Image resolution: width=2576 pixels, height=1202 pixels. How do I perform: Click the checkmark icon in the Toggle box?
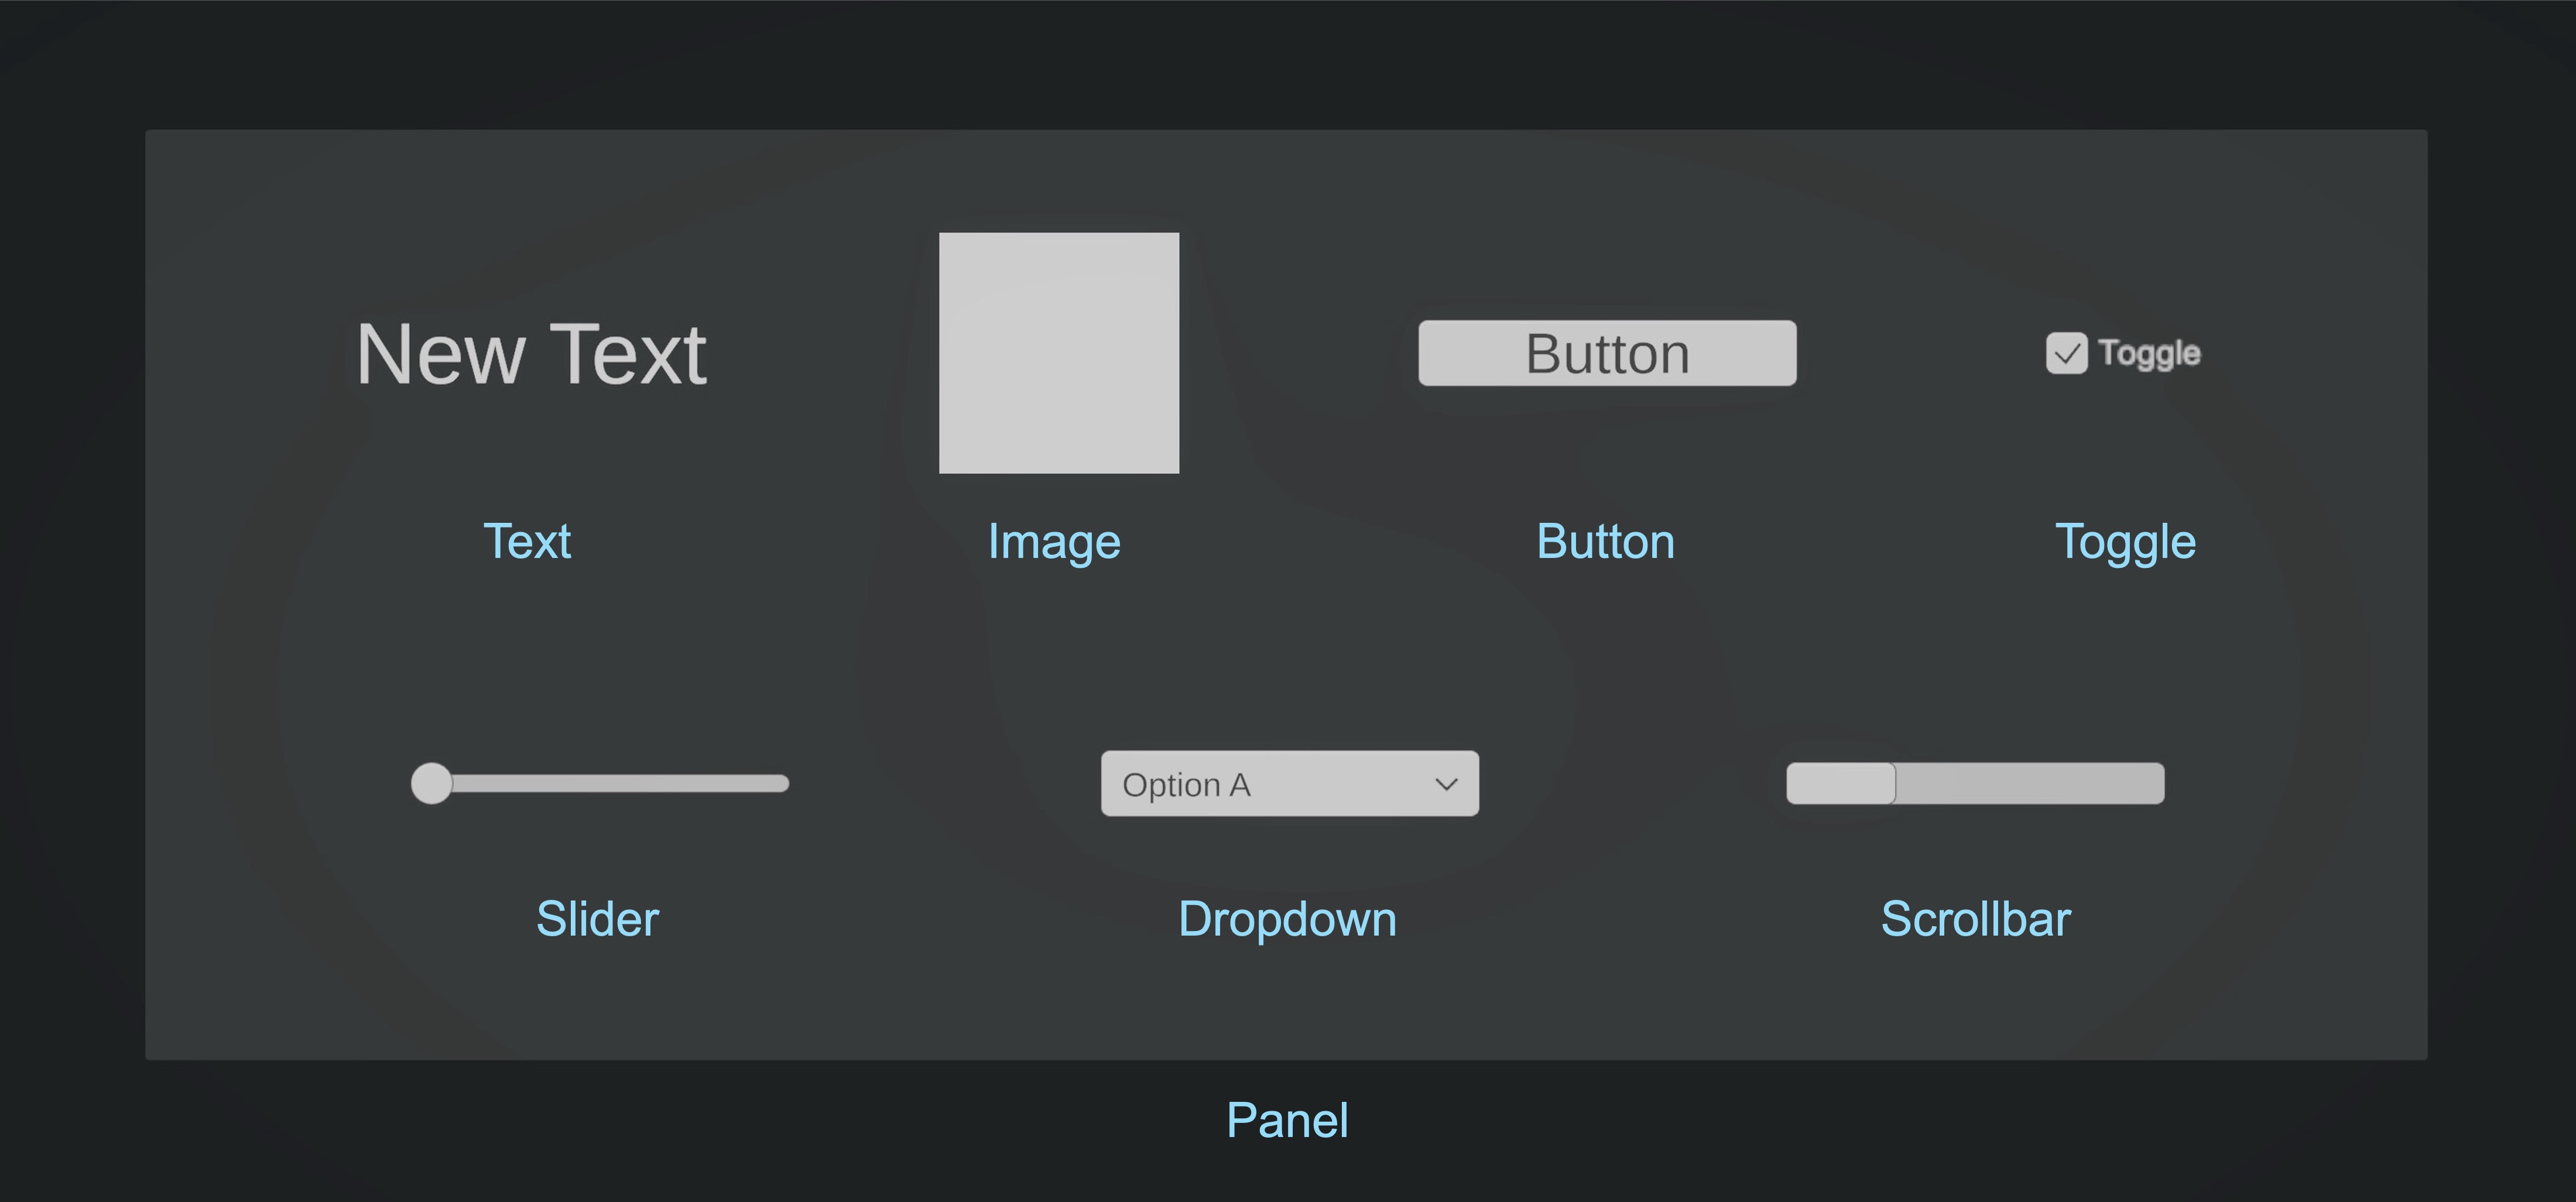click(x=2067, y=354)
